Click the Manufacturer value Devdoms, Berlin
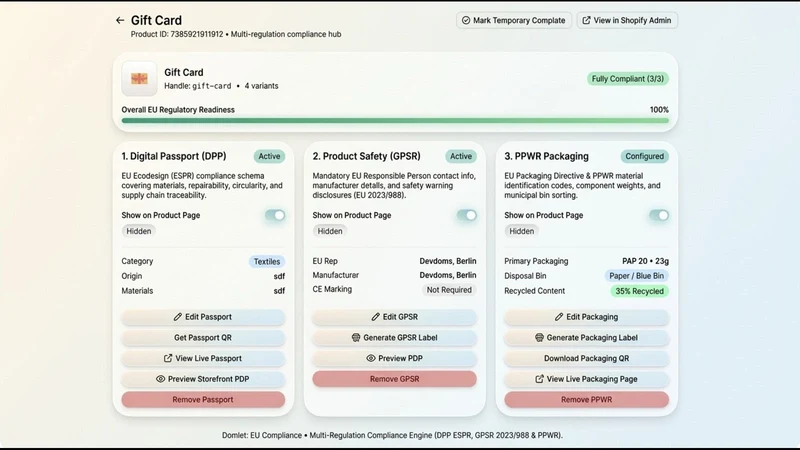Screen dimensions: 800x450 pyautogui.click(x=448, y=275)
